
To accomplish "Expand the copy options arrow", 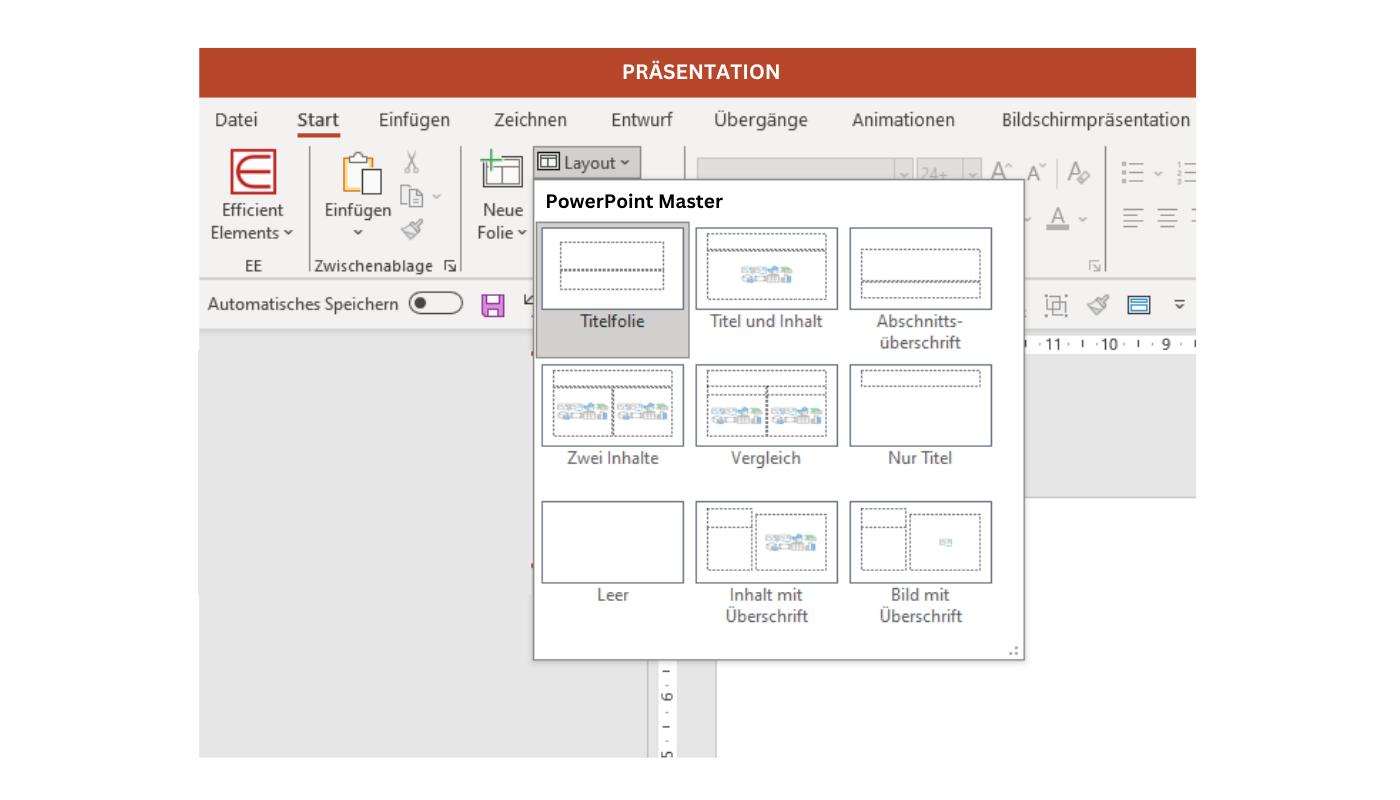I will (x=436, y=196).
